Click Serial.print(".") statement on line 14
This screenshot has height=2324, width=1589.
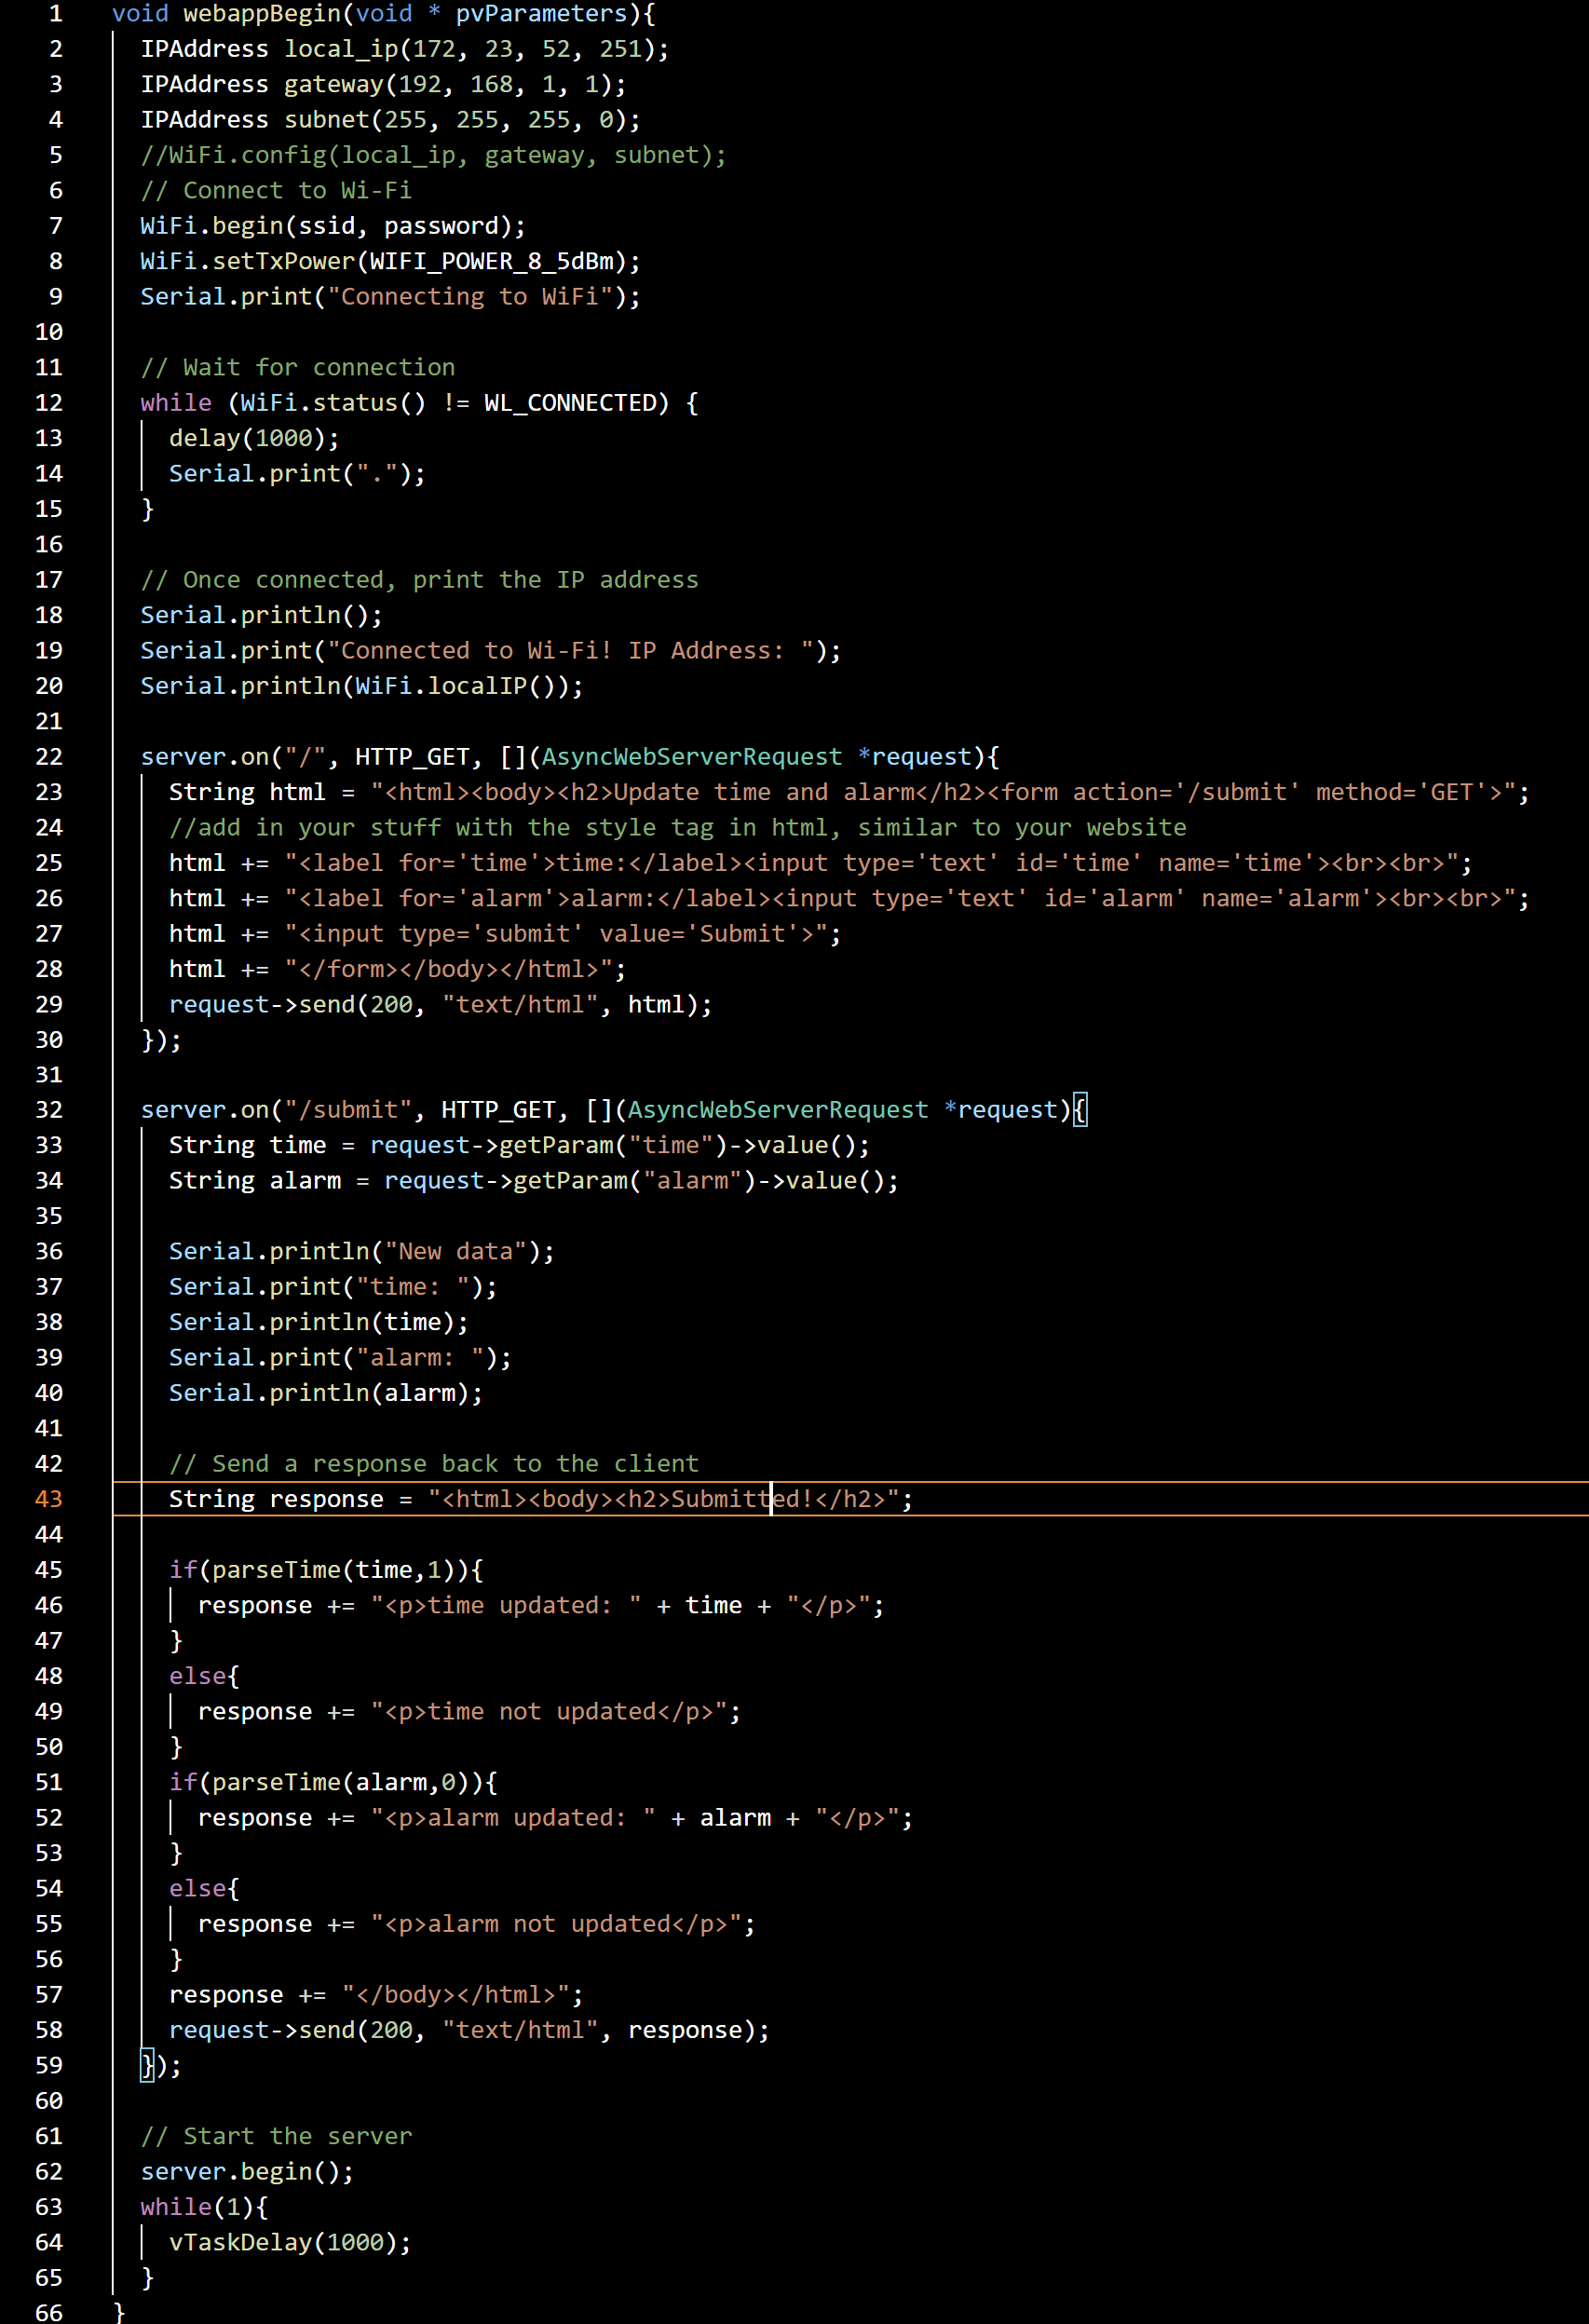pos(297,474)
